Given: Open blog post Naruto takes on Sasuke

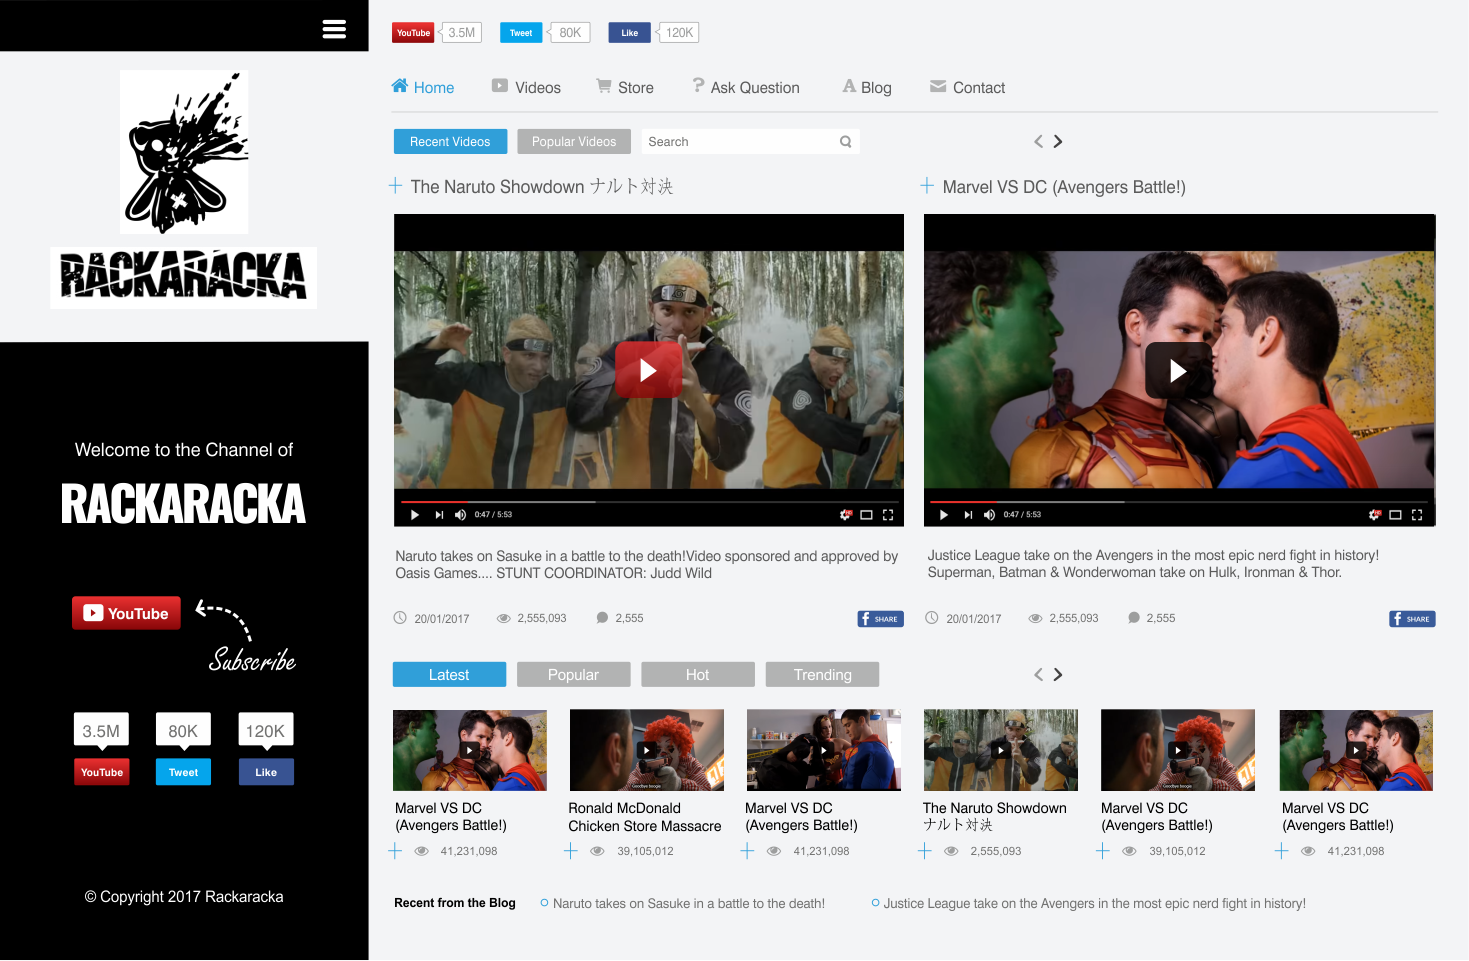Looking at the screenshot, I should click(689, 903).
